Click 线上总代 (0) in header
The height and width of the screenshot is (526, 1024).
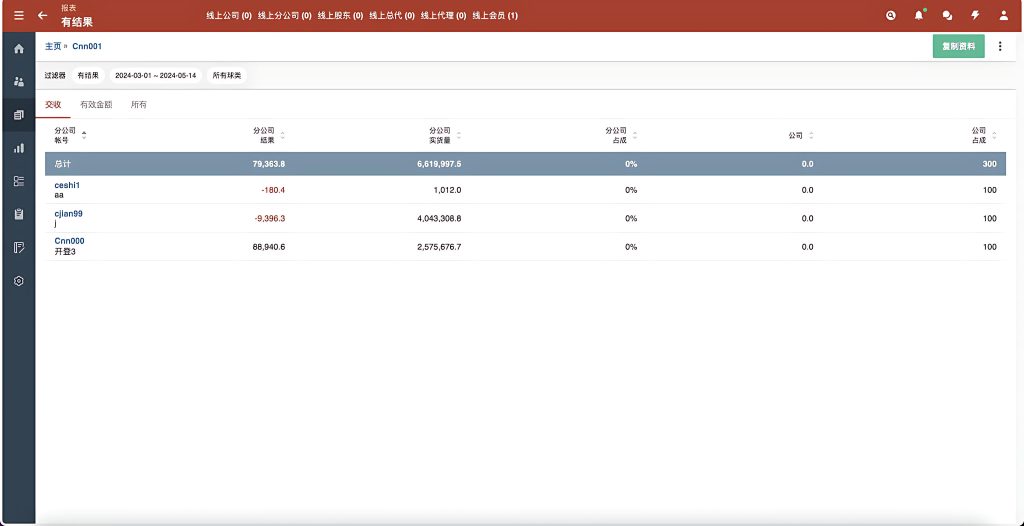point(392,15)
